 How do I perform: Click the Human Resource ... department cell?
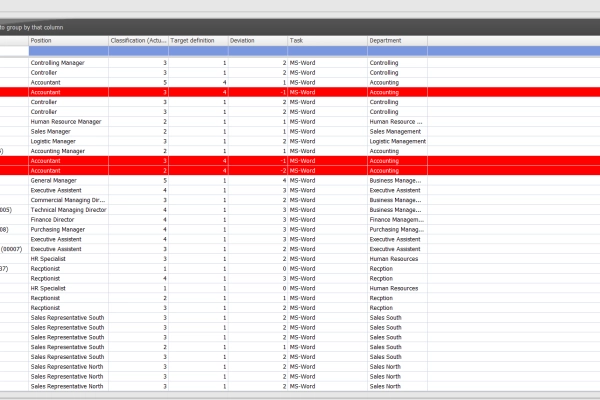pos(397,122)
